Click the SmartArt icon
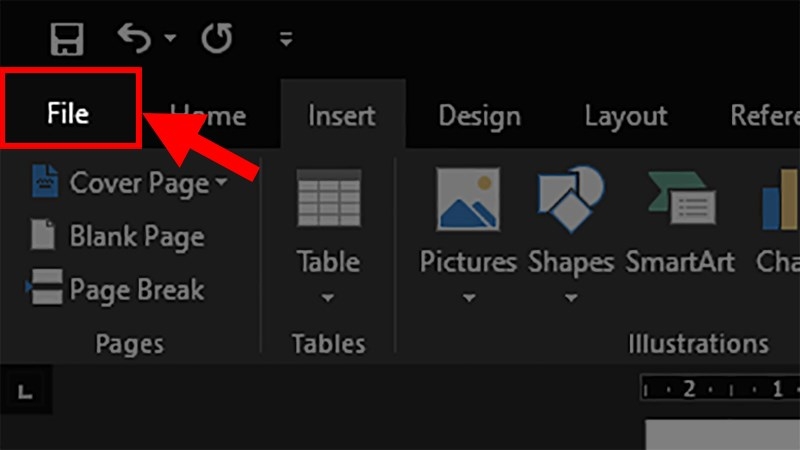 pyautogui.click(x=680, y=199)
